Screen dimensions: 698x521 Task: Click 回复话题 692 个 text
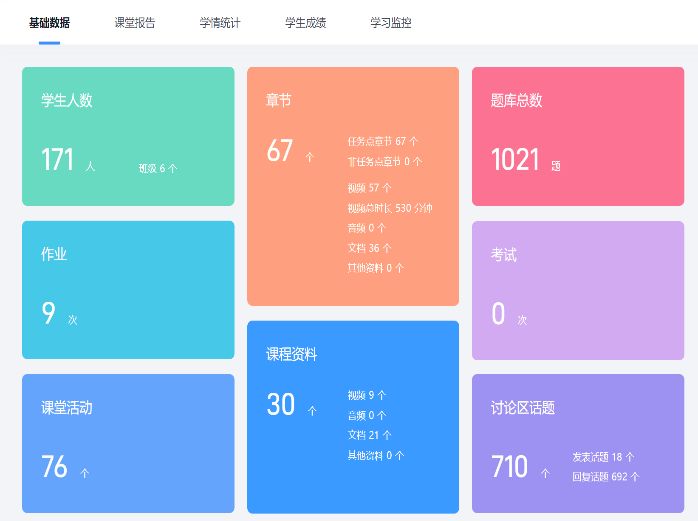coord(605,477)
